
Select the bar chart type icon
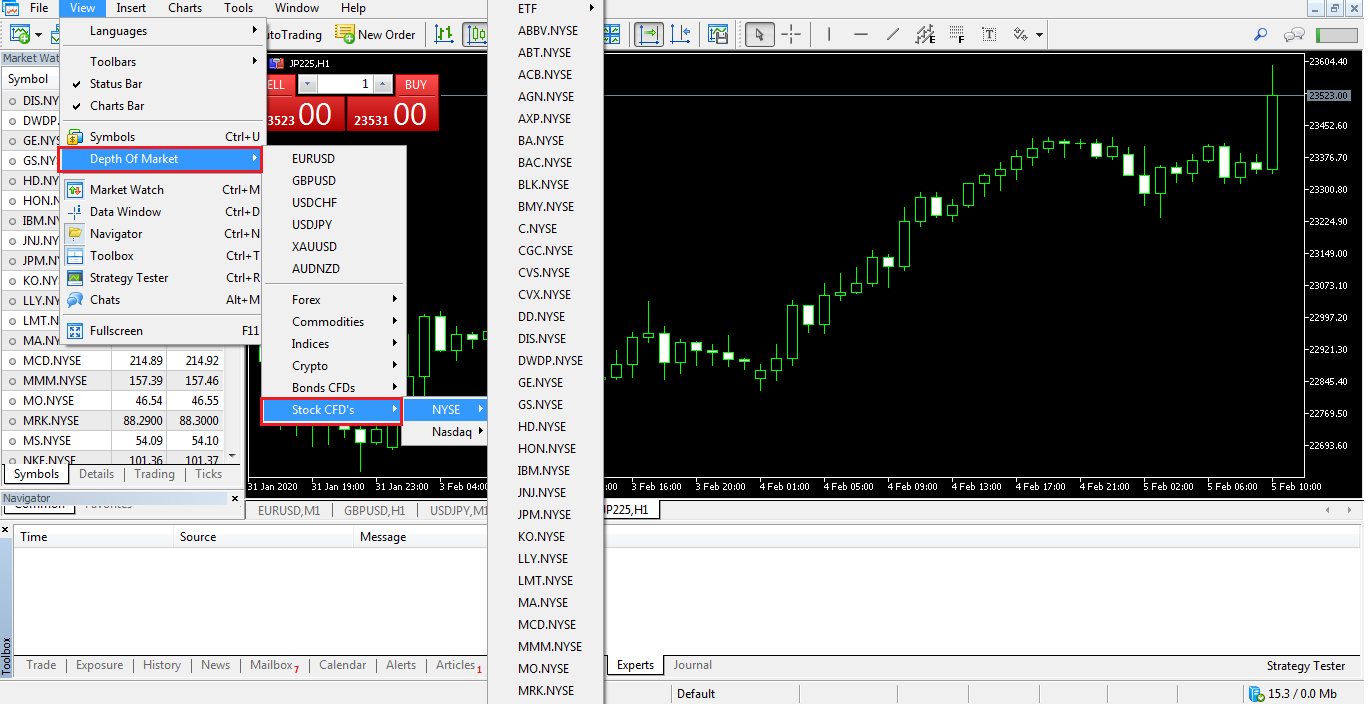[444, 35]
